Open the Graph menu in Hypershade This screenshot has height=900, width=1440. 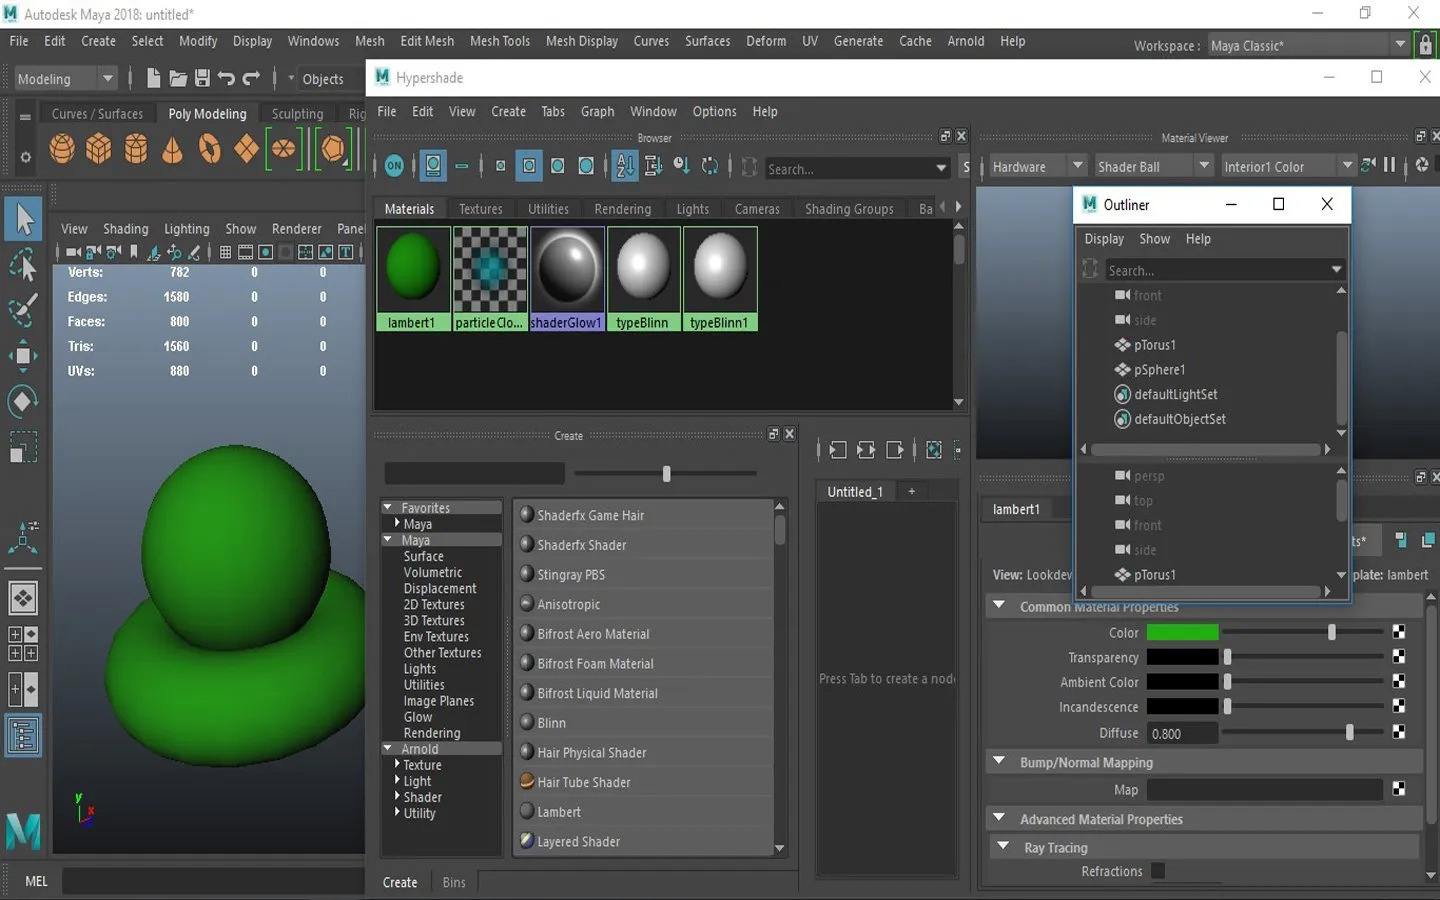pyautogui.click(x=598, y=112)
